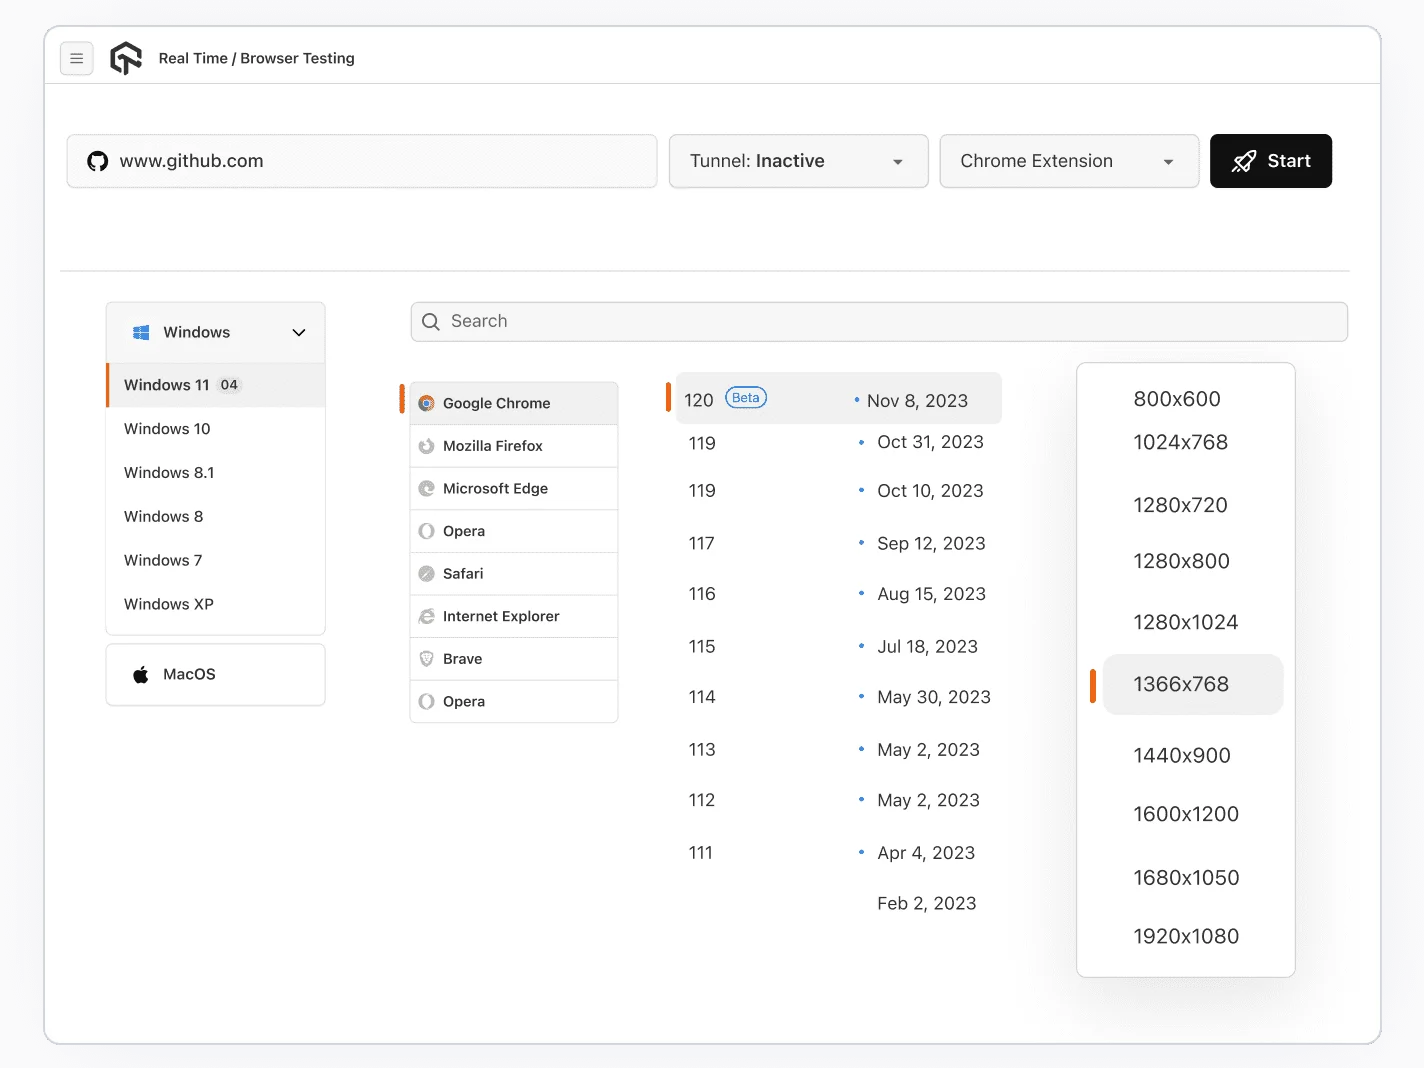Image resolution: width=1424 pixels, height=1068 pixels.
Task: Select the MacOS tab
Action: (x=189, y=674)
